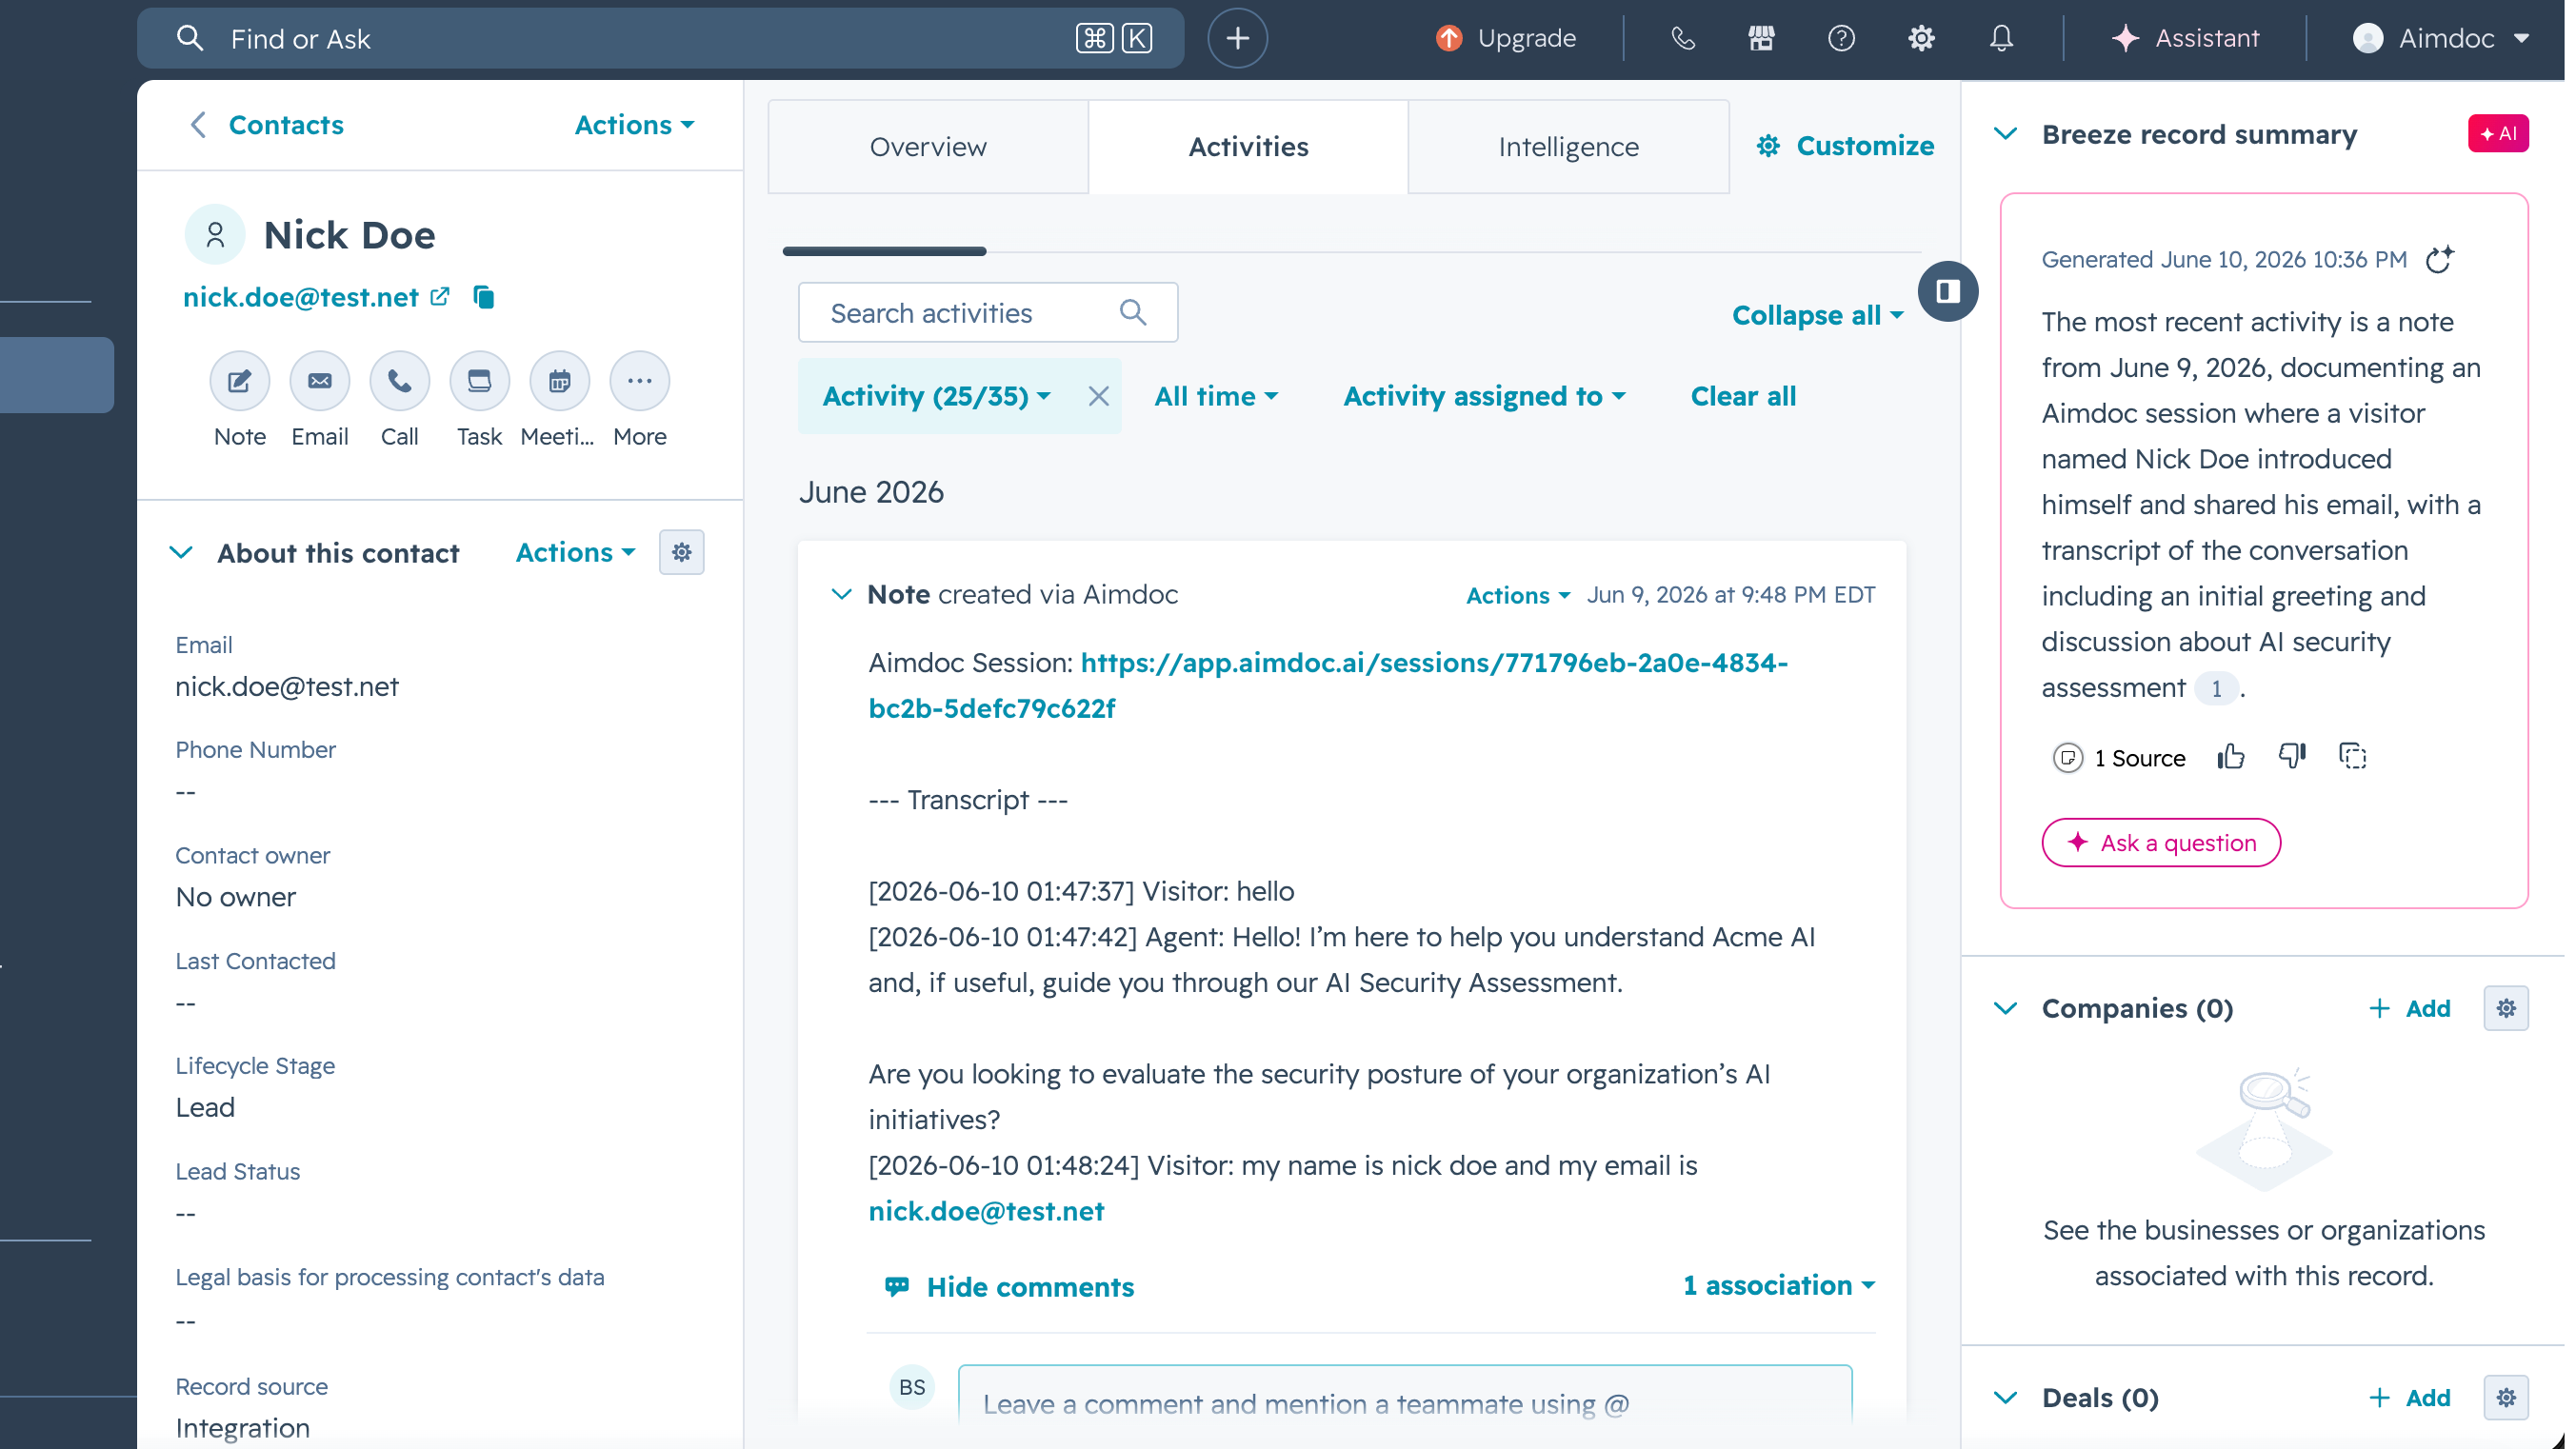Open the Aimdoc session URL link

(1328, 685)
